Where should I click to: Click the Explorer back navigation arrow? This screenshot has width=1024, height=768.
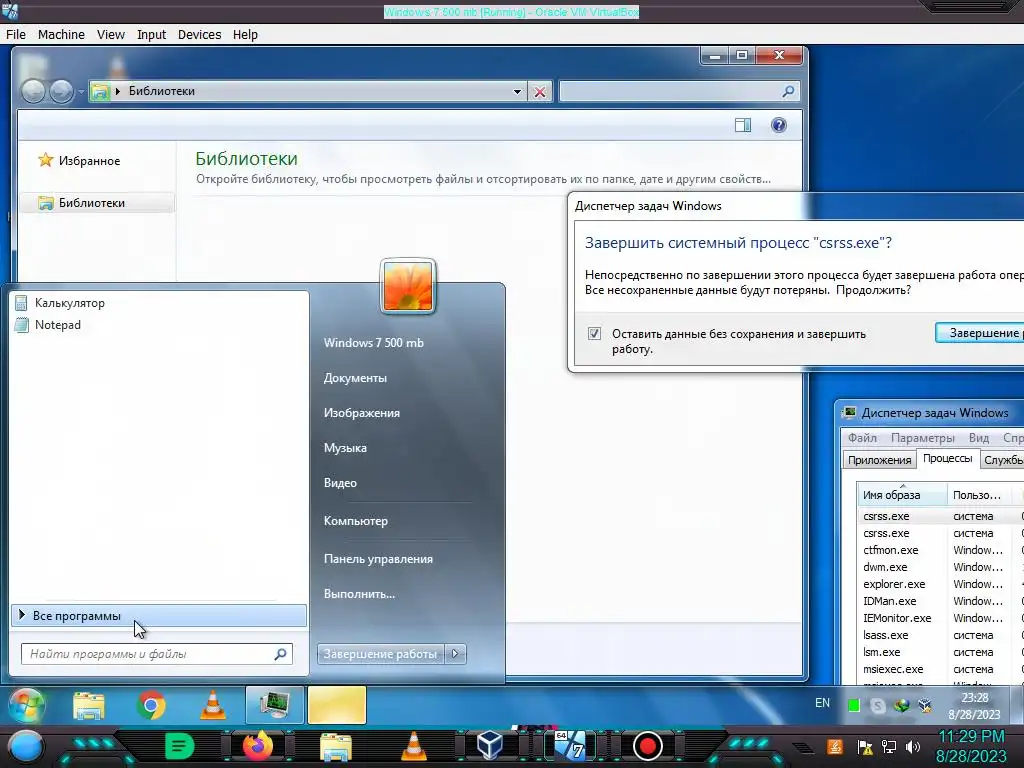click(x=33, y=91)
